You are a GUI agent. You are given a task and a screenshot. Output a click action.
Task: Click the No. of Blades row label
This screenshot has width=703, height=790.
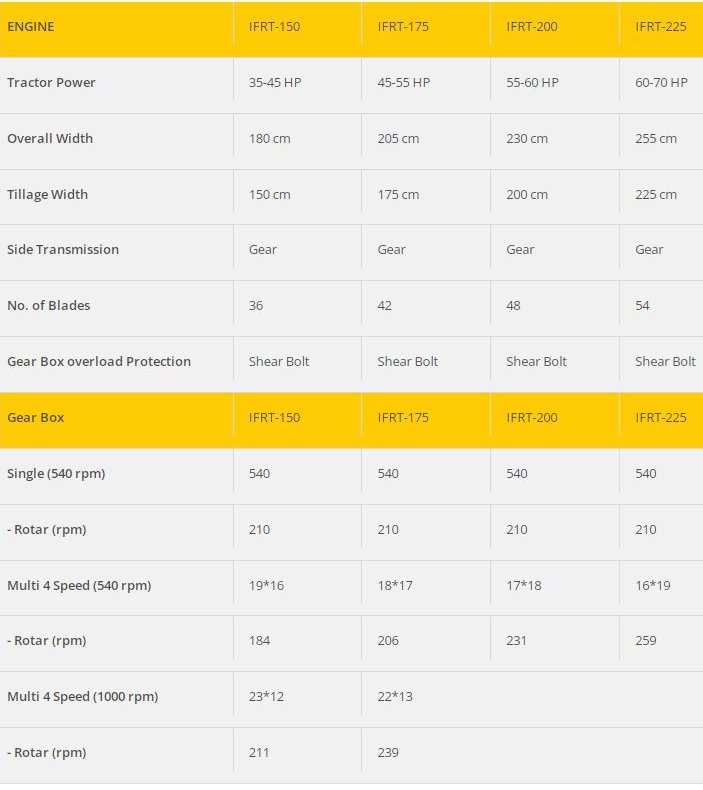[49, 305]
